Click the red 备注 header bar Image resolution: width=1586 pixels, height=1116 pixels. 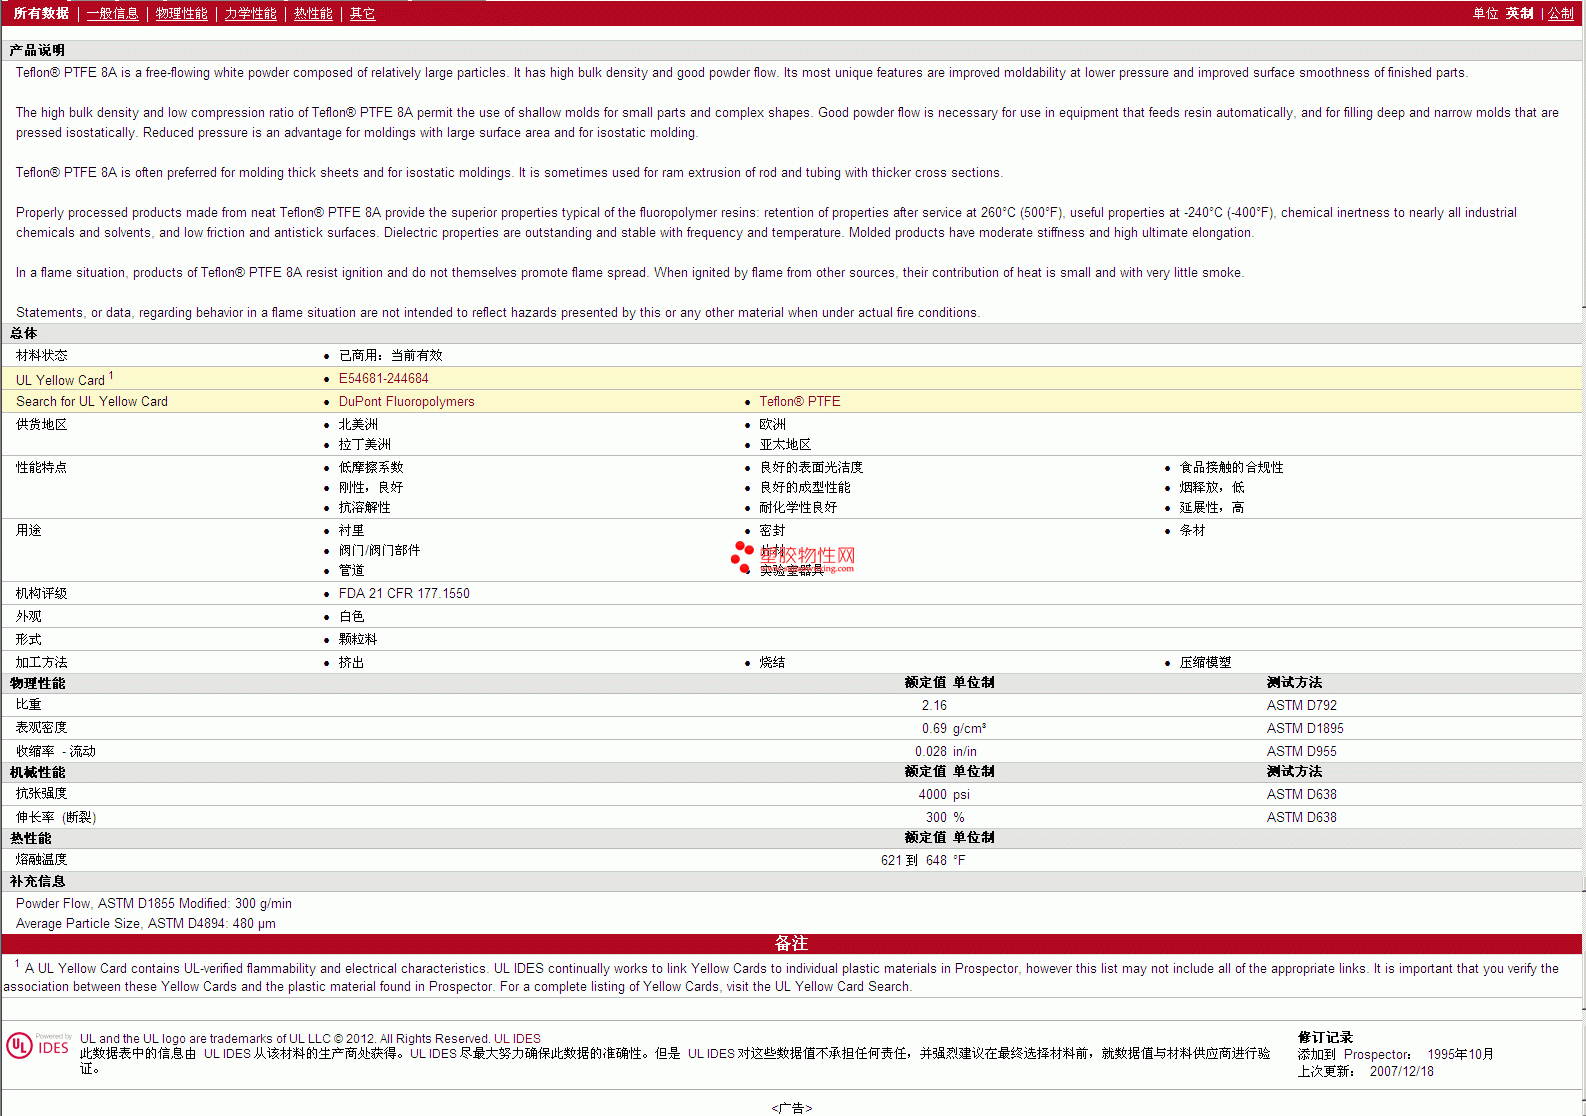tap(792, 944)
